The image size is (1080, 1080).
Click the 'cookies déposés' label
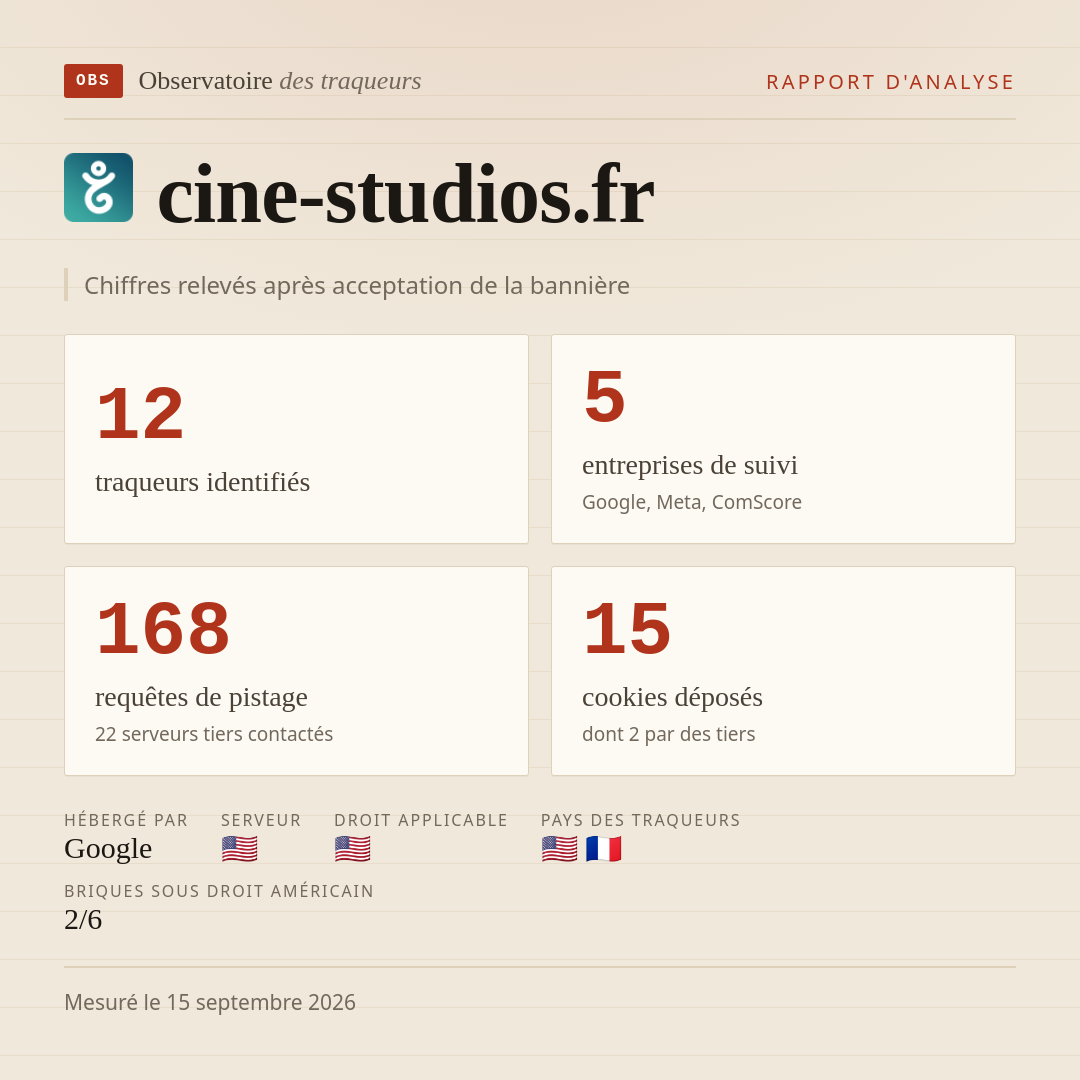(672, 698)
